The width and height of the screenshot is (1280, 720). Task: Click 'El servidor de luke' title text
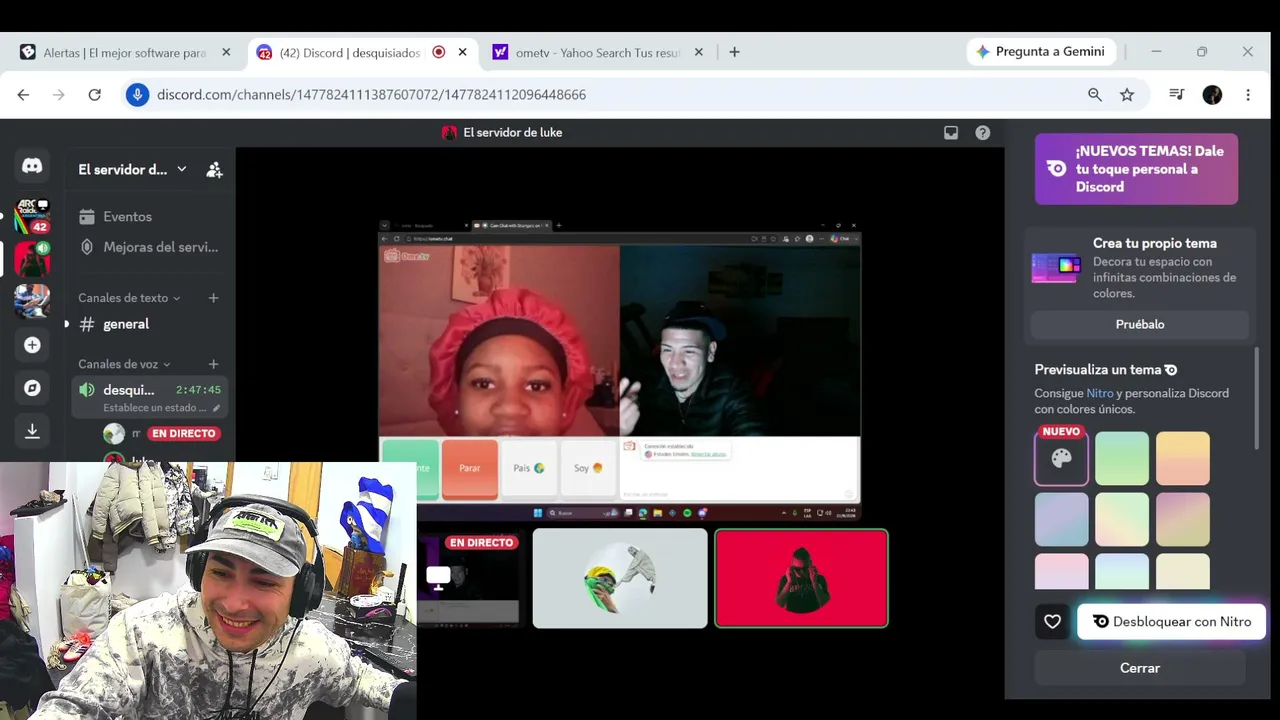click(512, 132)
